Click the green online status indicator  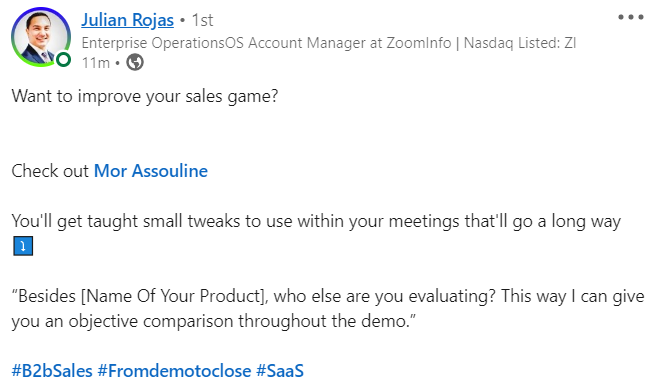[x=63, y=60]
